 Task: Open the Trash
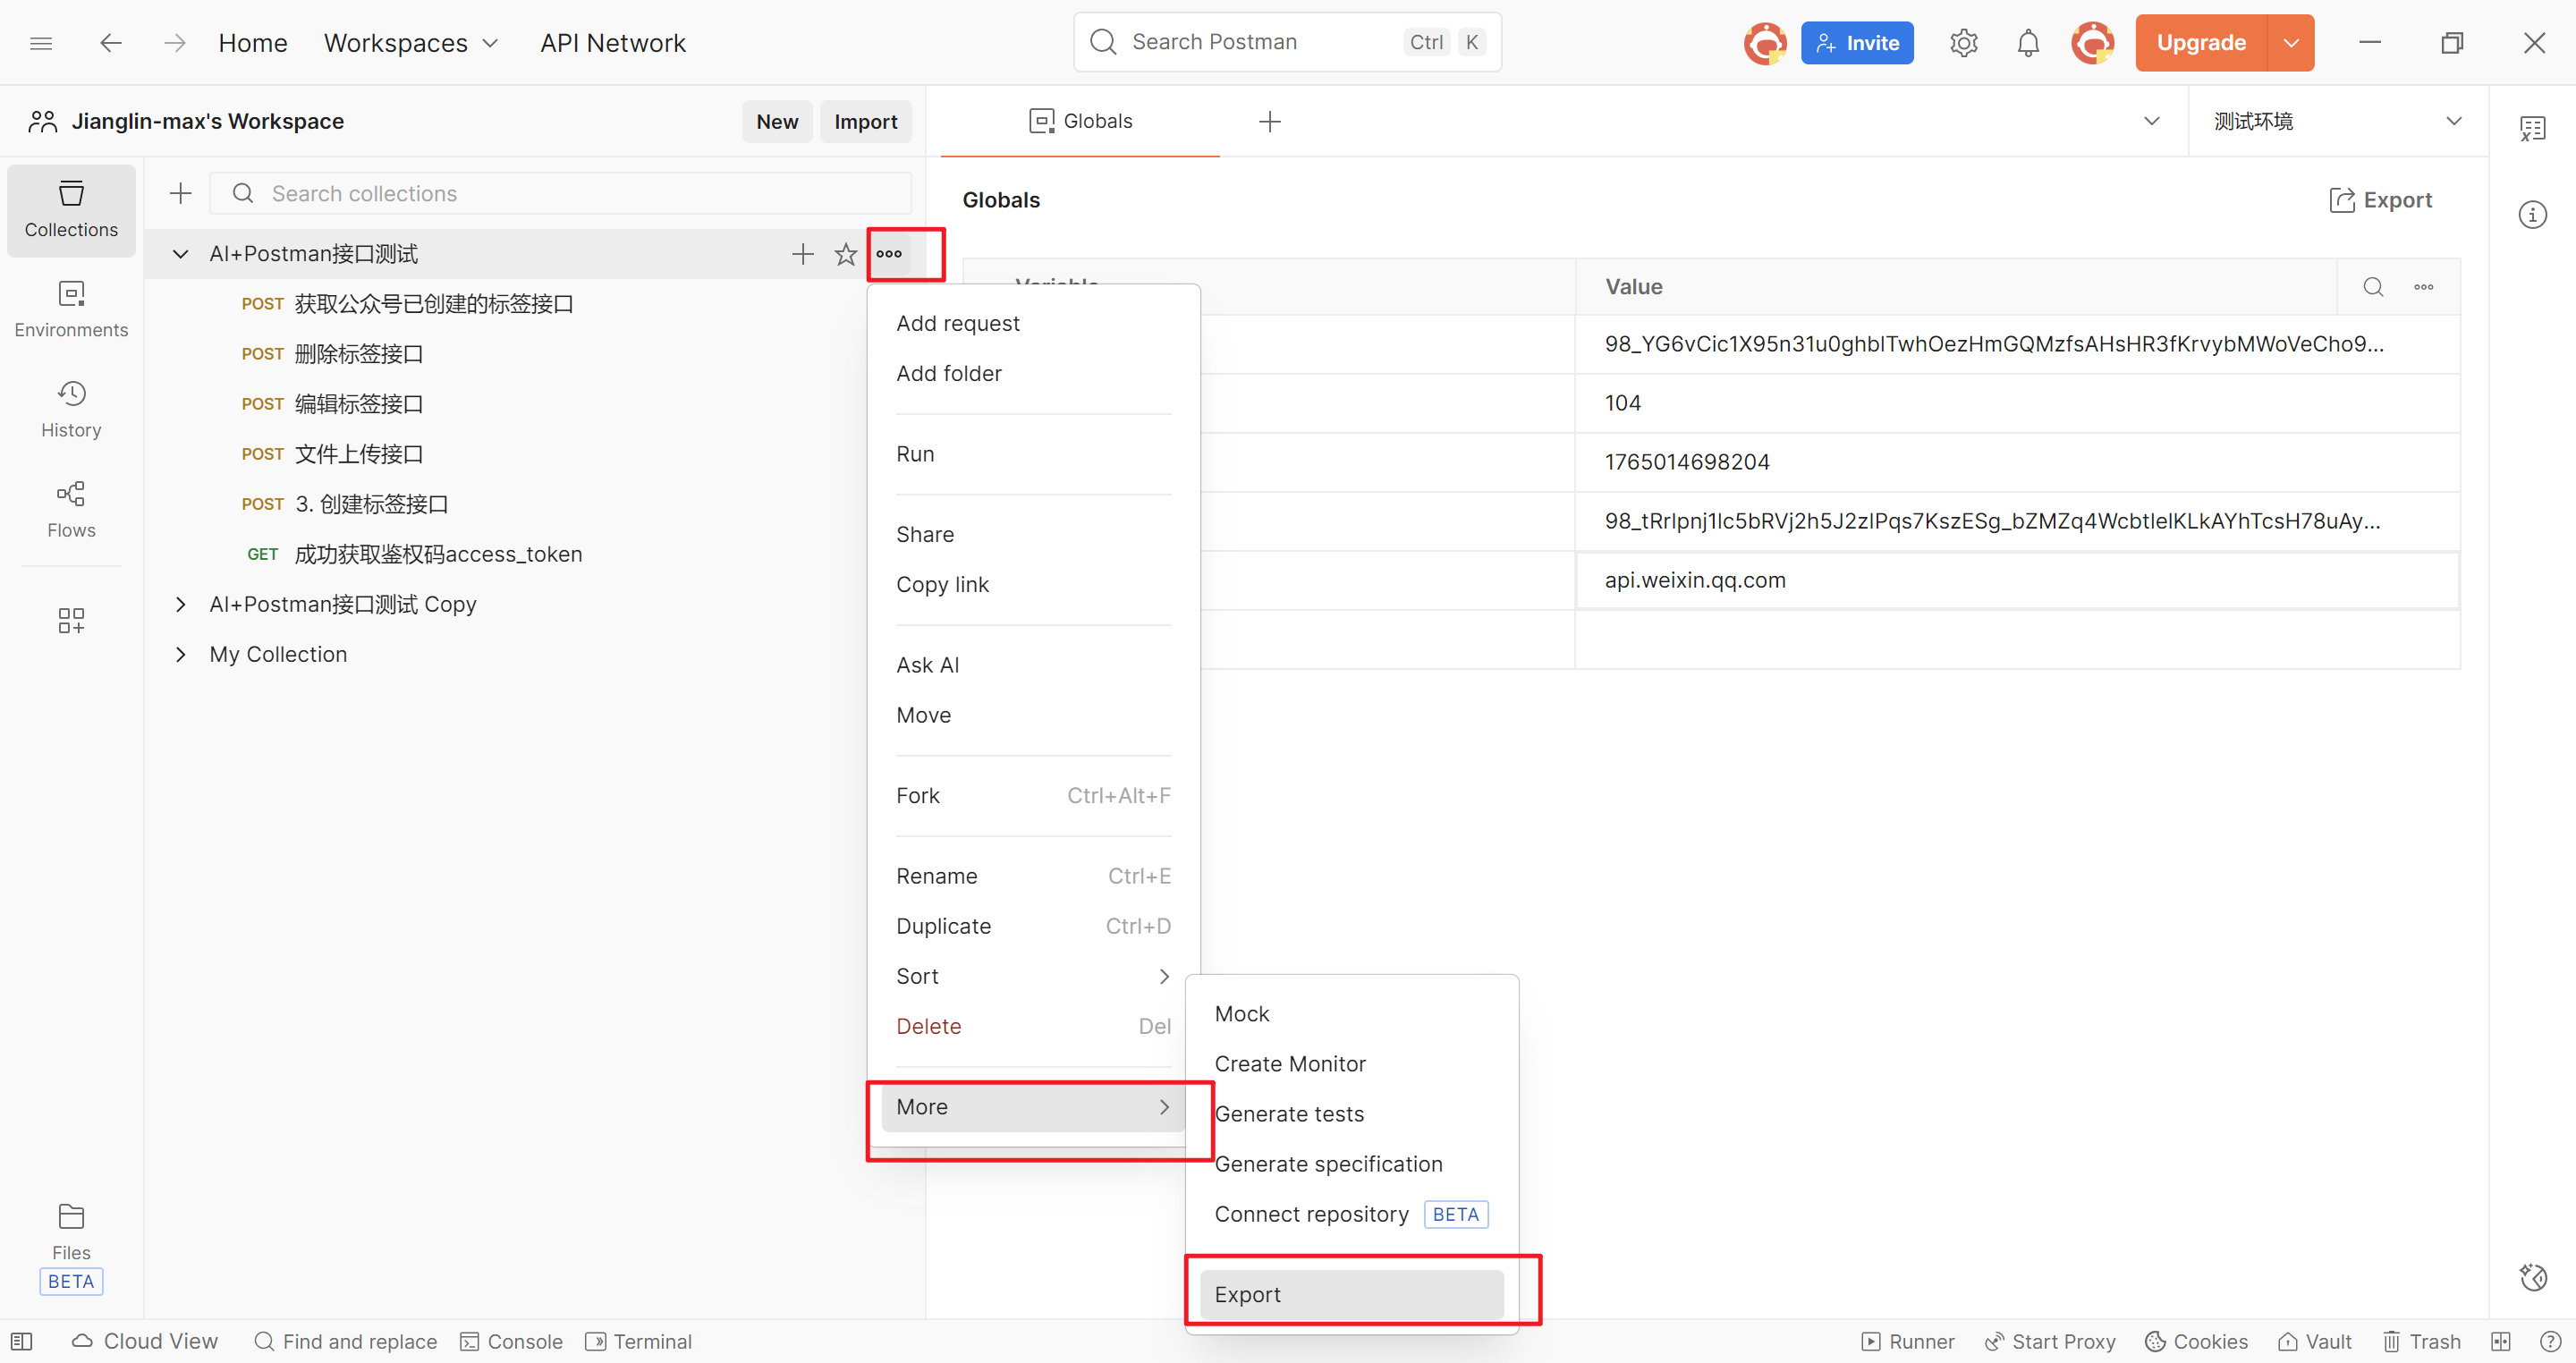[2421, 1342]
